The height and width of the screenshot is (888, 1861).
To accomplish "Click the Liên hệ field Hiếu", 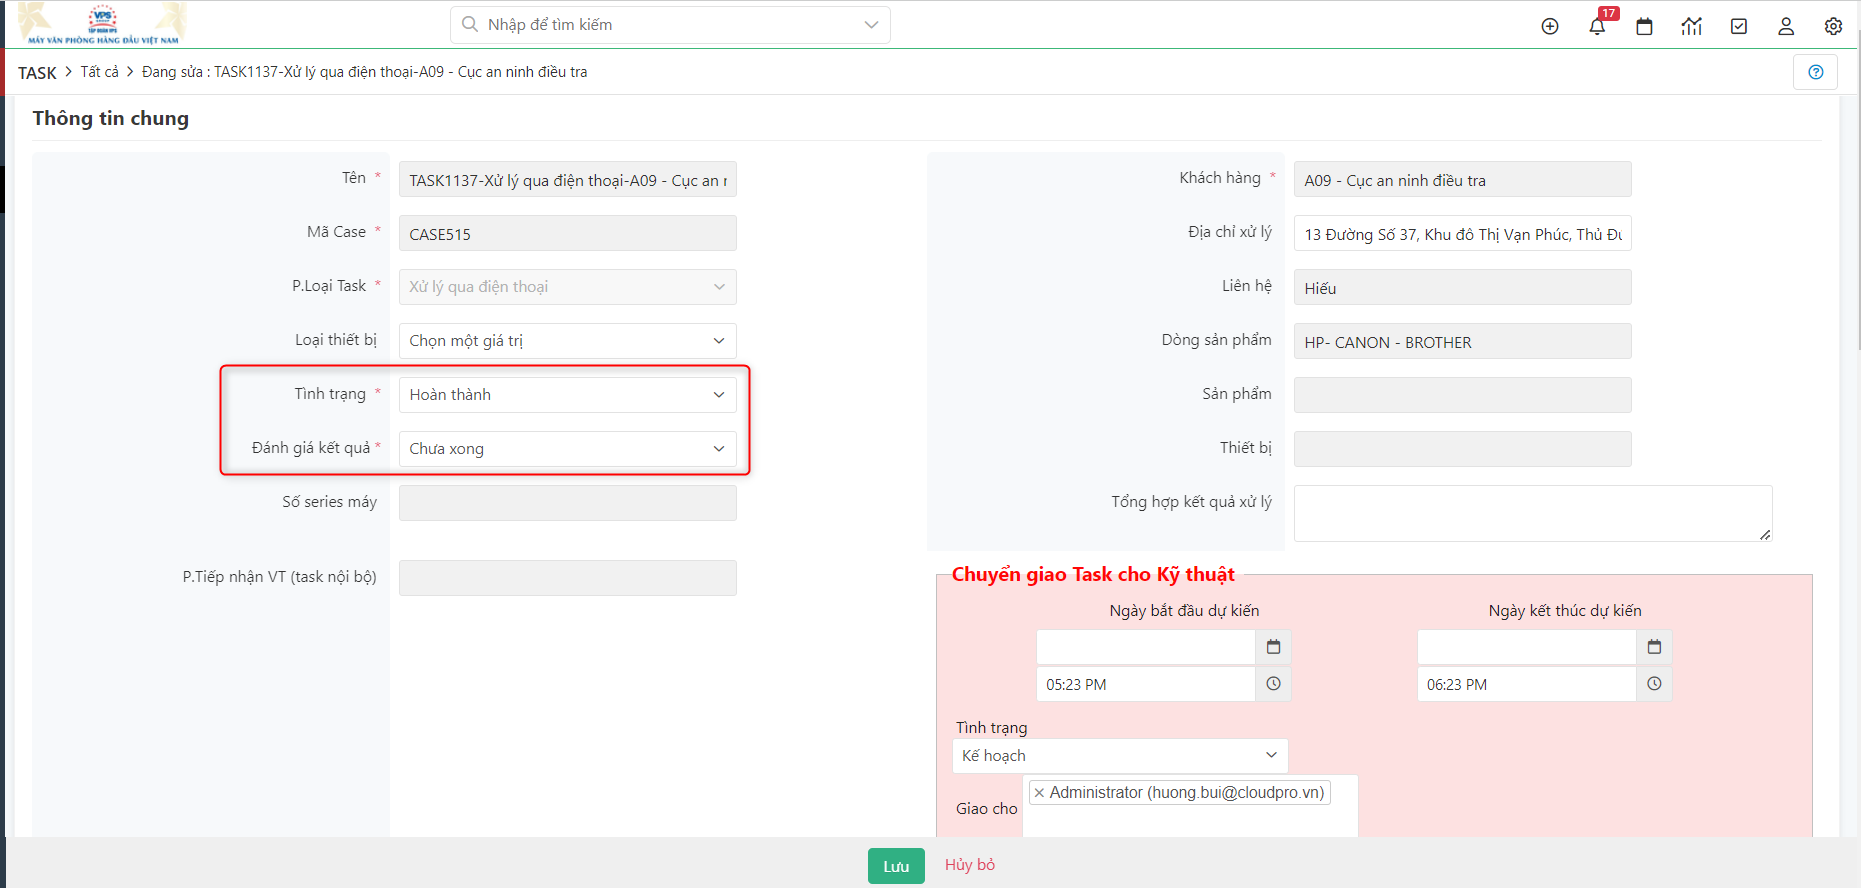I will [1462, 288].
